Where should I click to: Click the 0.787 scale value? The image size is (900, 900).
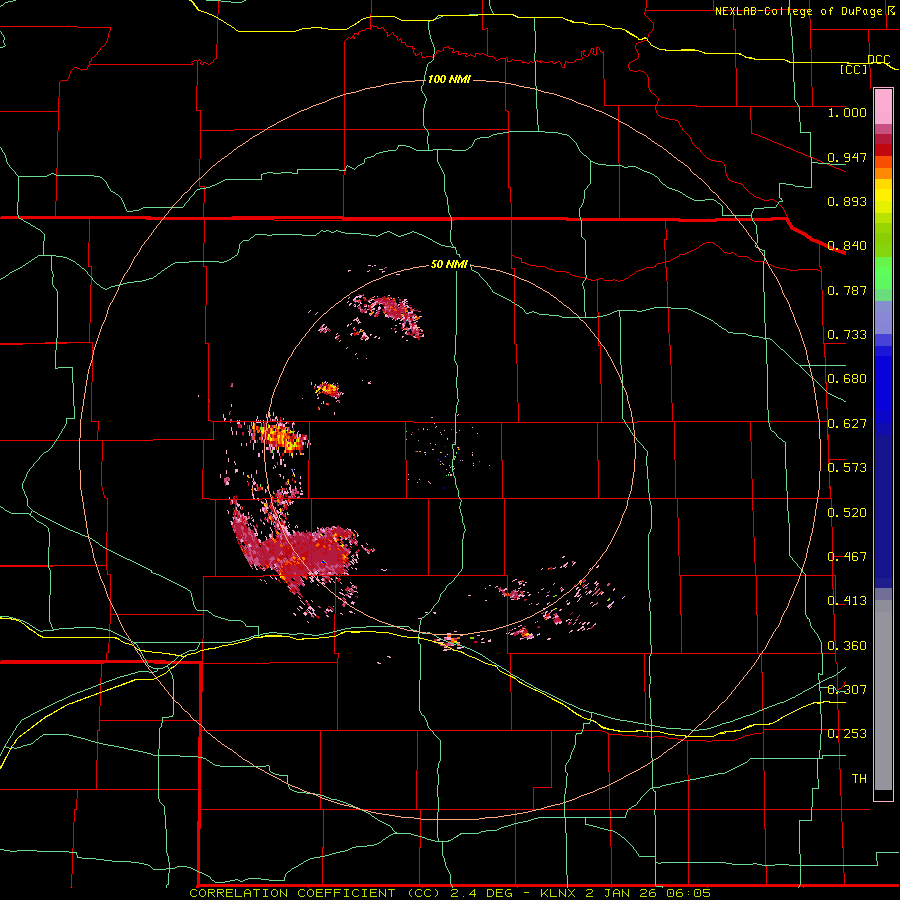click(x=847, y=290)
